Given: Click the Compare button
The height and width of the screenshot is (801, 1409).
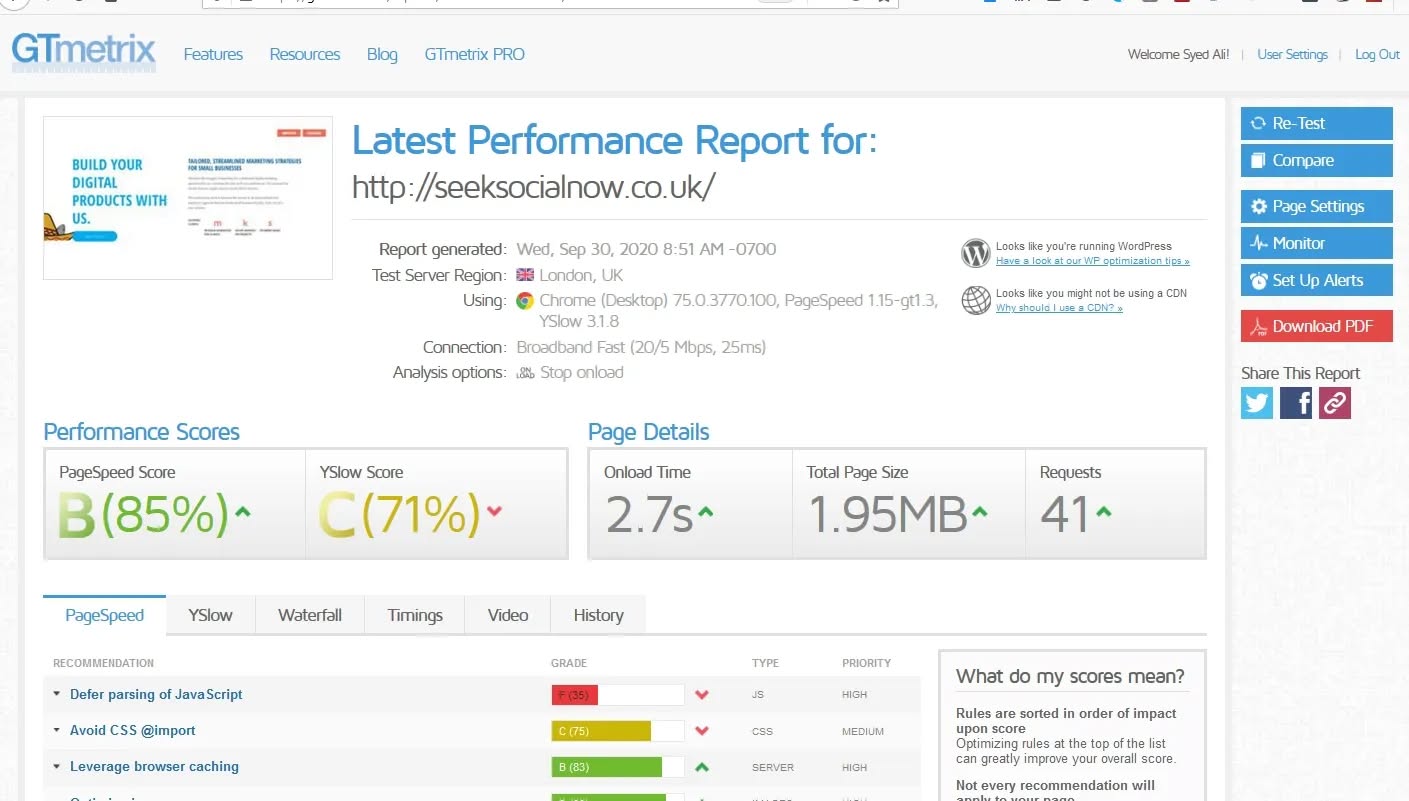Looking at the screenshot, I should click(1316, 160).
